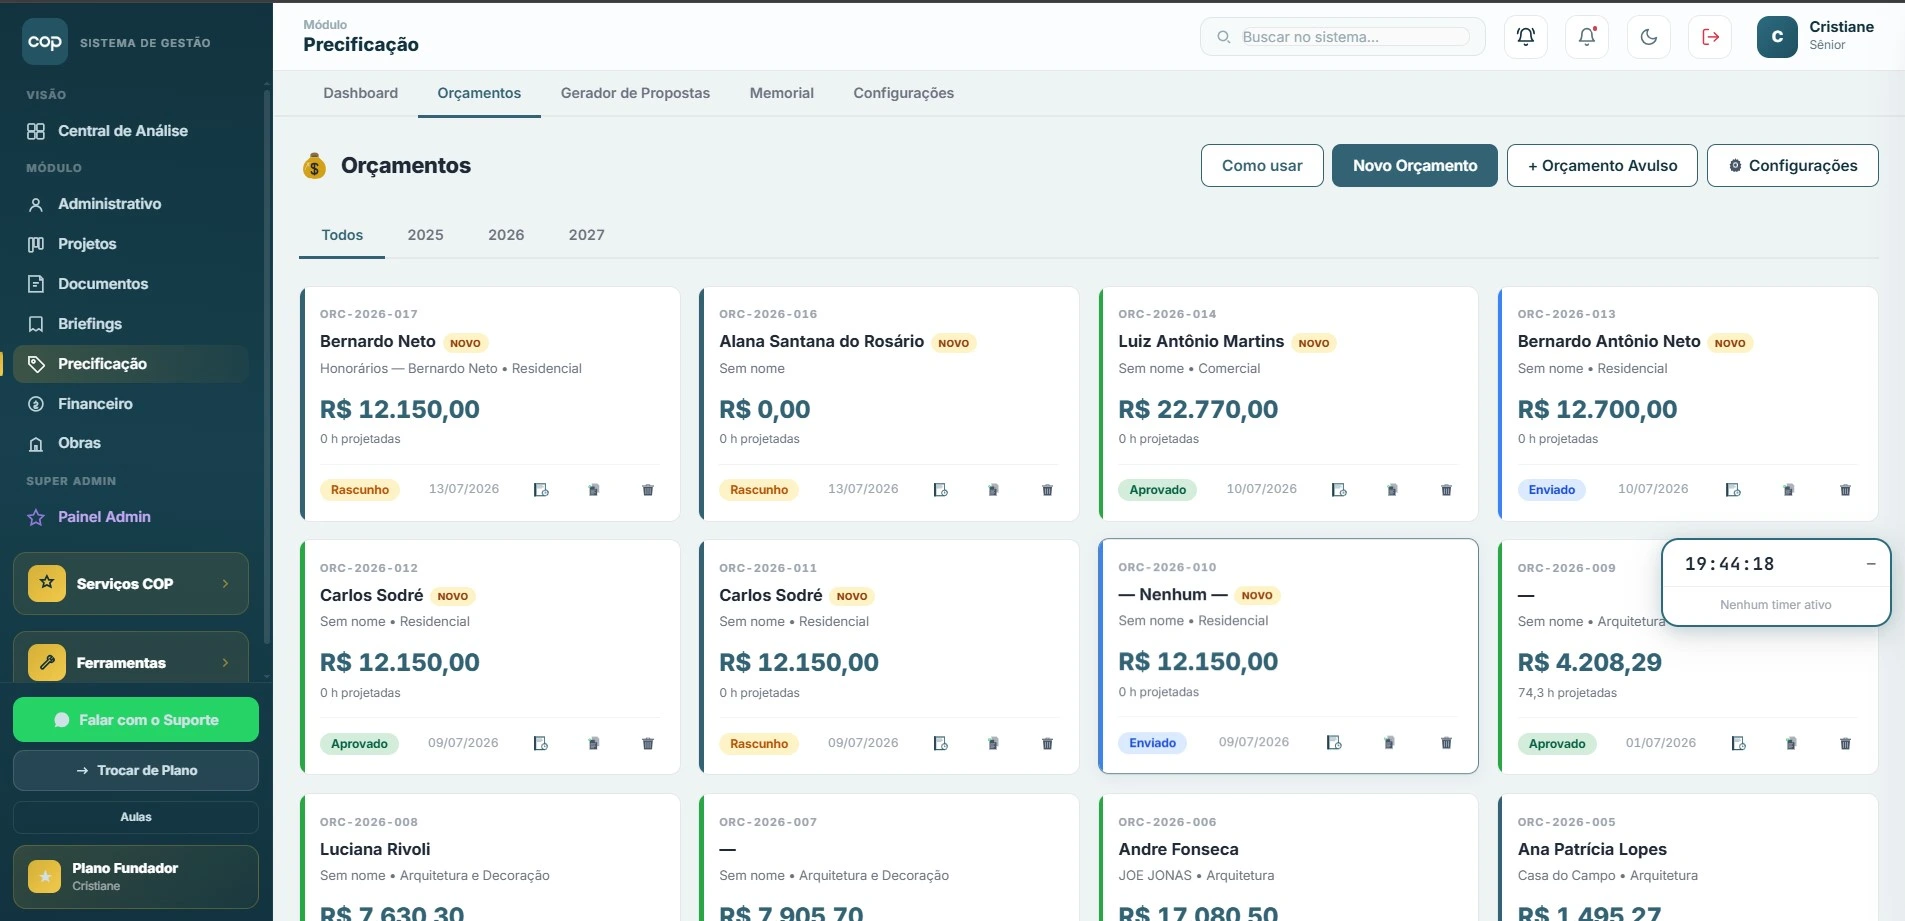Click the ringing bell alerts icon
This screenshot has height=921, width=1905.
tap(1526, 37)
